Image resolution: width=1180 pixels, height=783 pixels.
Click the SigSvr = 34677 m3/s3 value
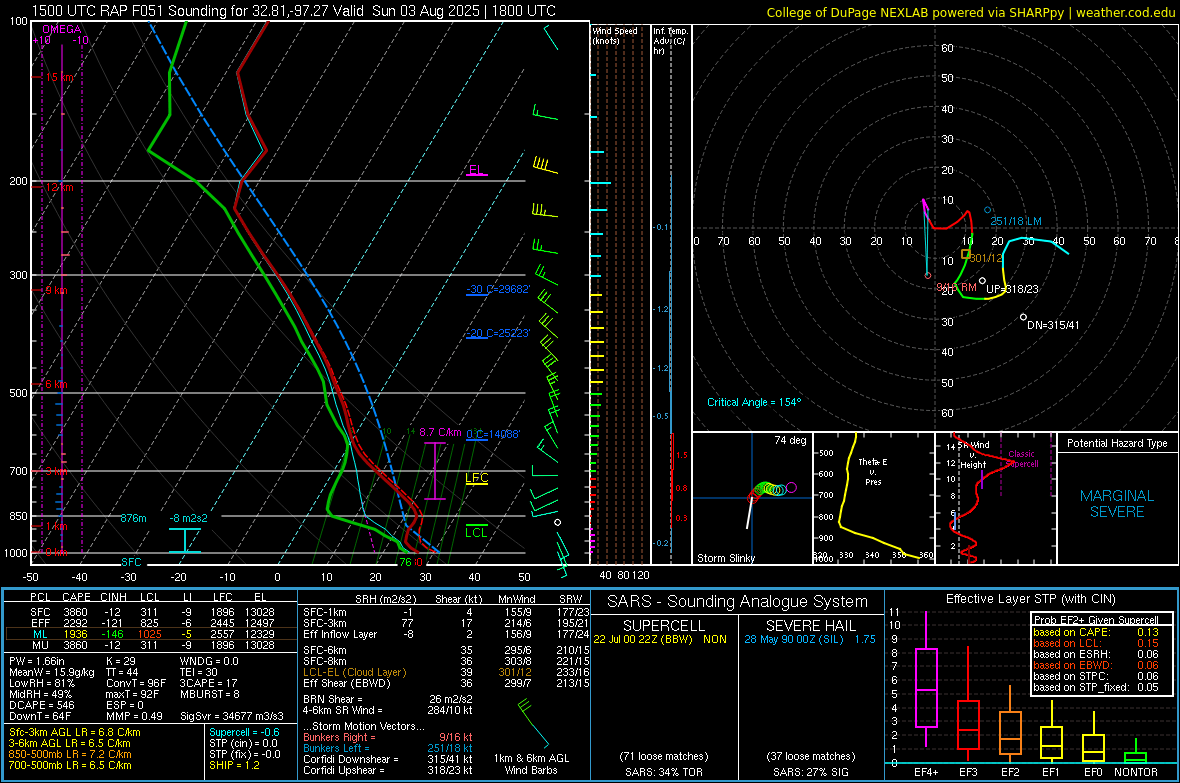coord(232,716)
